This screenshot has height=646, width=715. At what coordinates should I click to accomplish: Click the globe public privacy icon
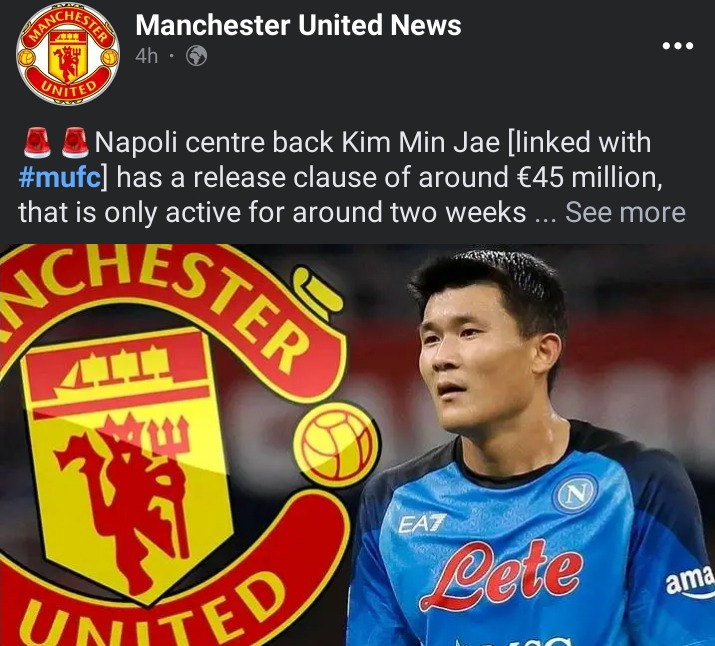point(197,57)
